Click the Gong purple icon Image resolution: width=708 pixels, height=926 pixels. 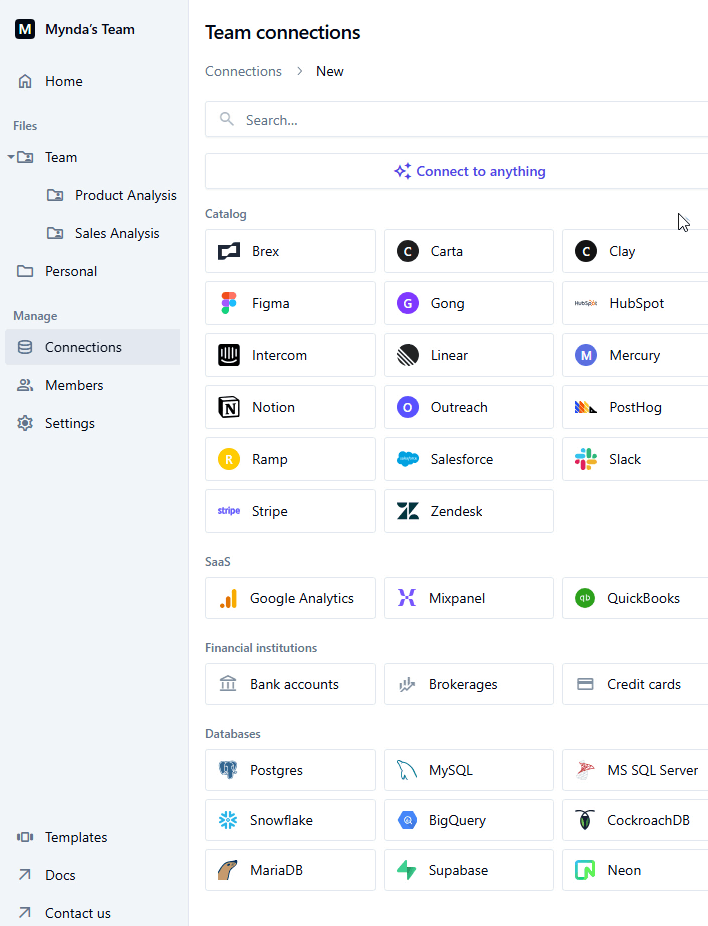point(407,304)
